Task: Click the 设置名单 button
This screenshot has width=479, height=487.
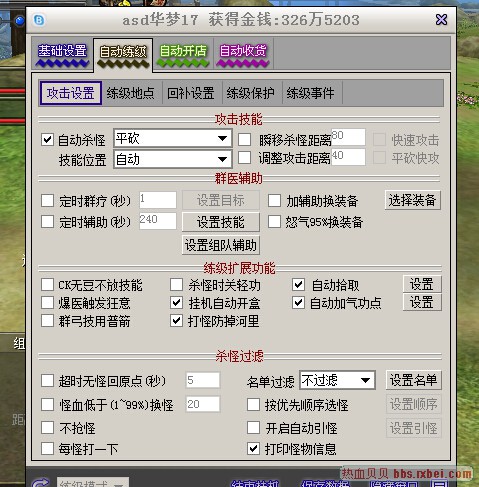Action: point(414,380)
